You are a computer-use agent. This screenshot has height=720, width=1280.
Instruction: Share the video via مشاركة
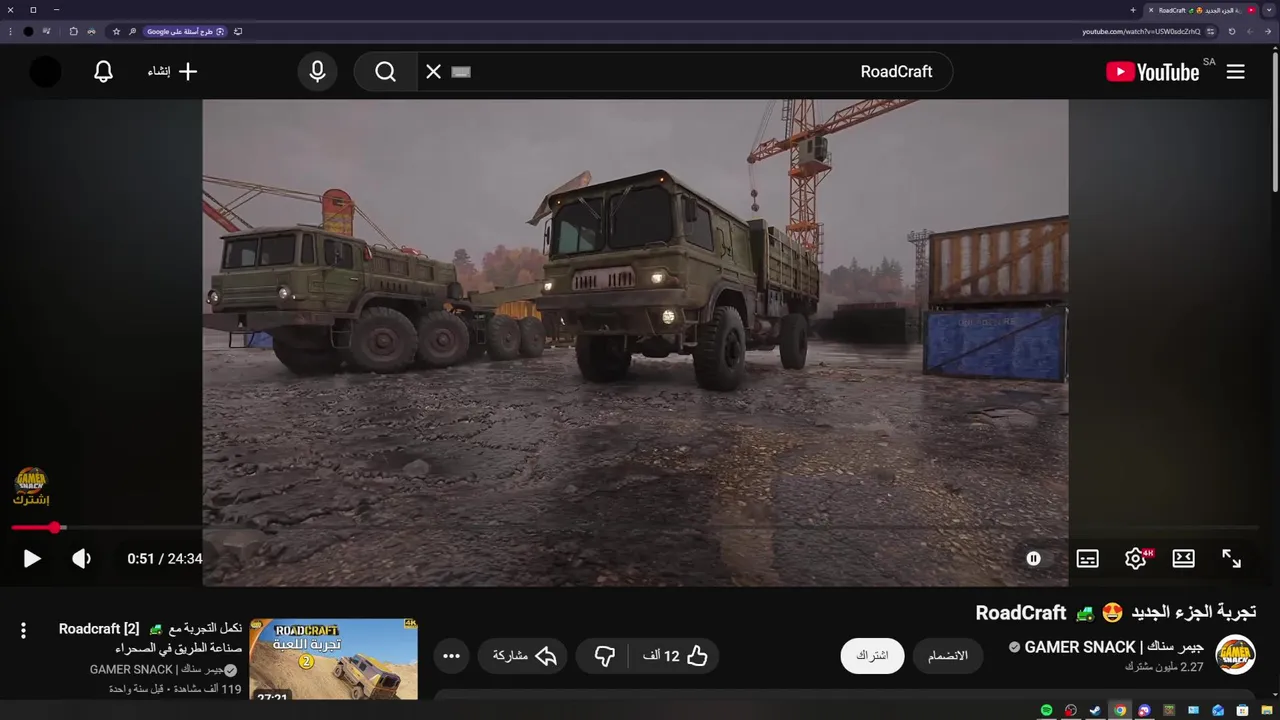click(525, 656)
